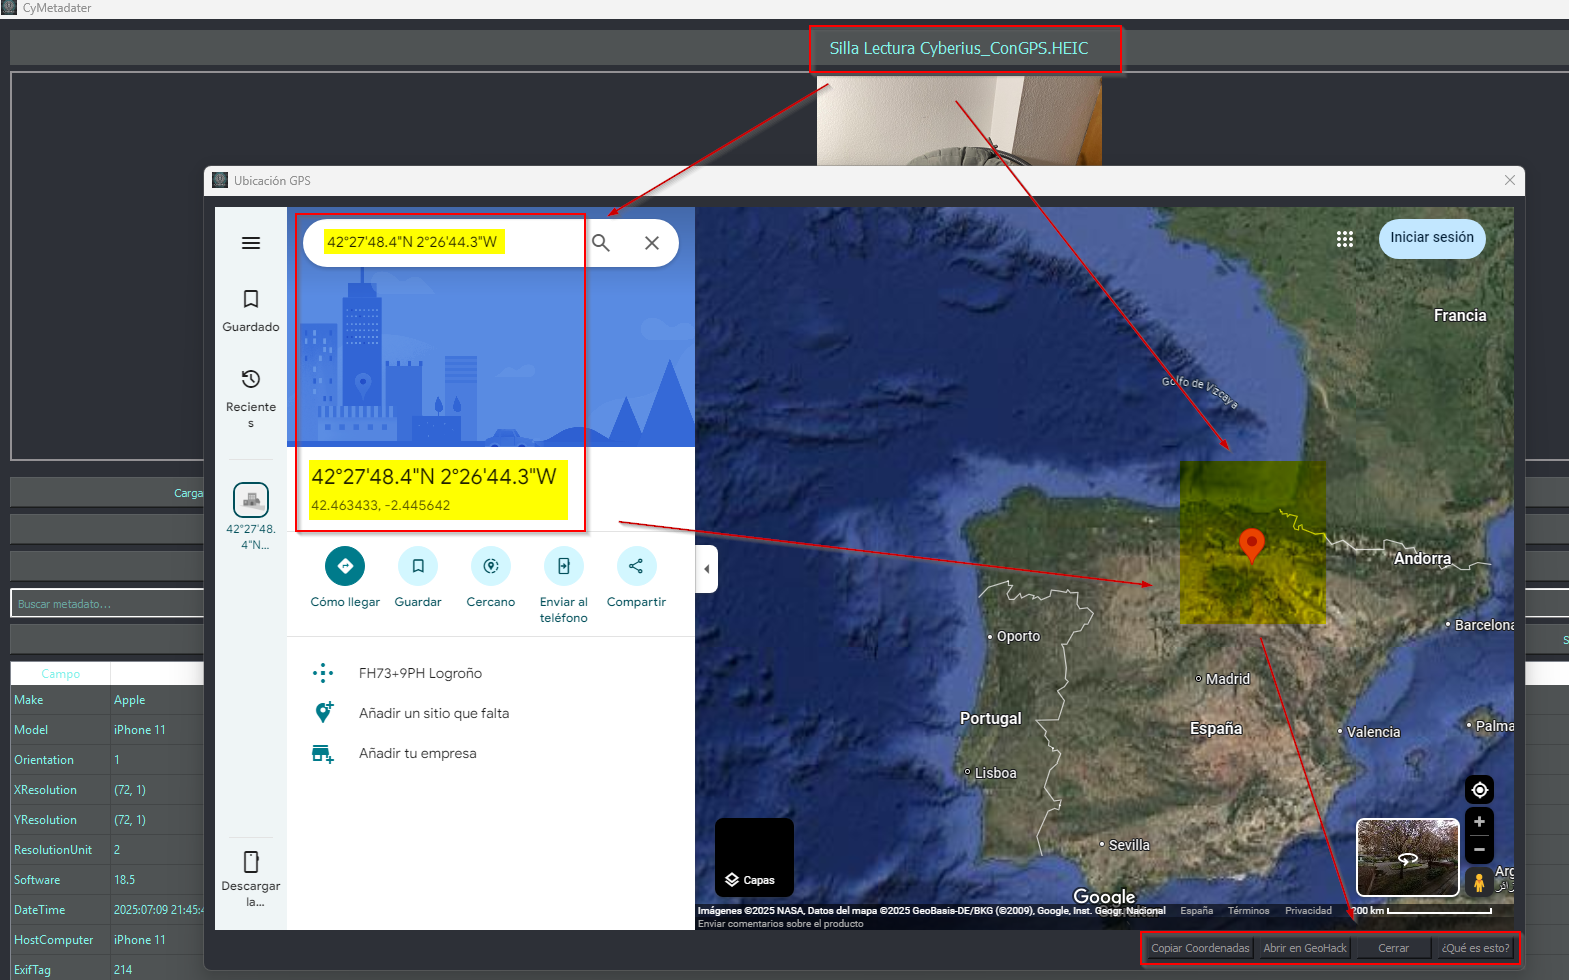Screen dimensions: 1569x980
Task: Collapse the side panel with the arrow
Action: (x=707, y=569)
